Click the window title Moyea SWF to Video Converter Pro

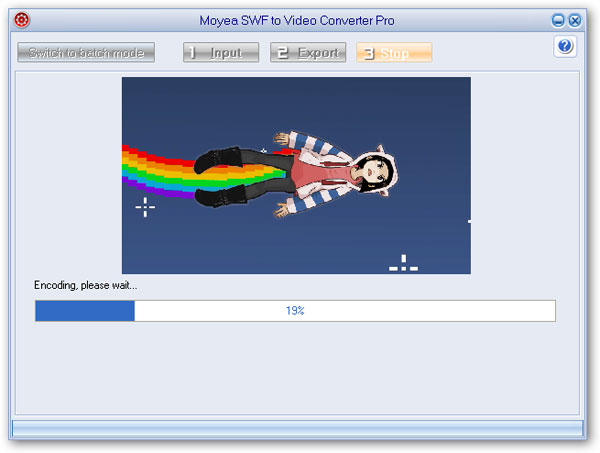pyautogui.click(x=297, y=20)
